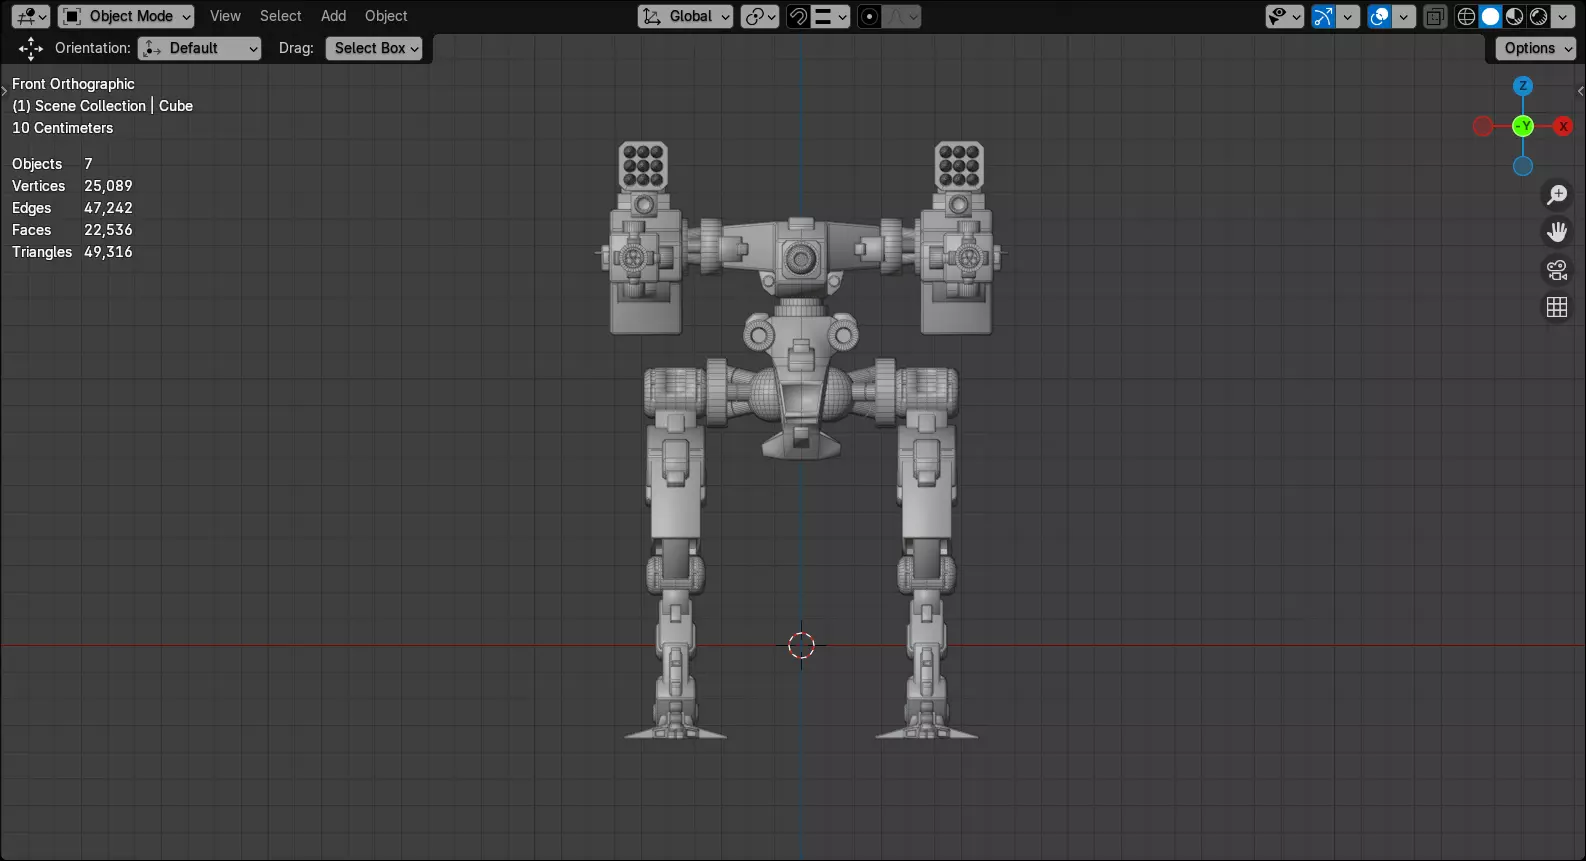Click Edges count '47,242'

108,208
